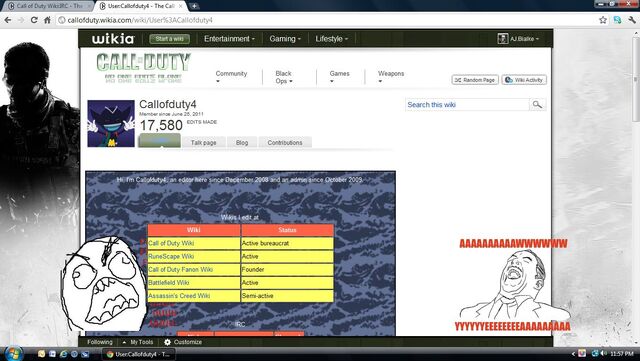Image resolution: width=640 pixels, height=361 pixels.
Task: Click the browser back arrow
Action: [x=8, y=20]
